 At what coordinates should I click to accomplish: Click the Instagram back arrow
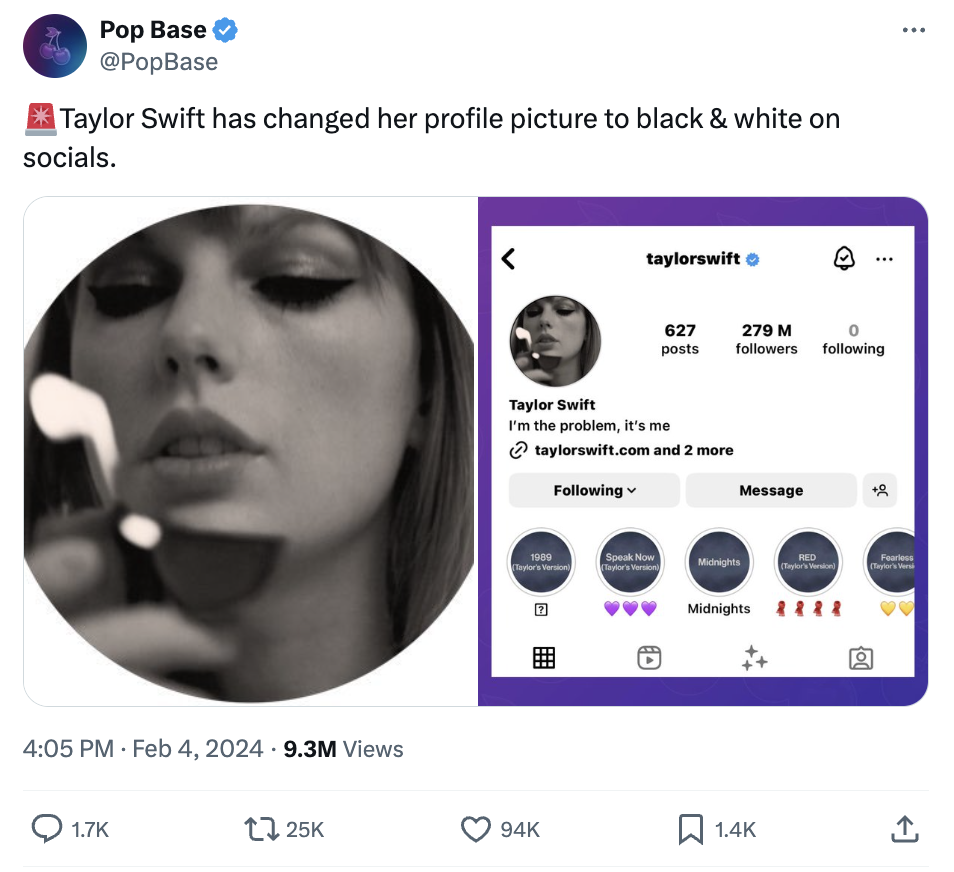coord(509,259)
